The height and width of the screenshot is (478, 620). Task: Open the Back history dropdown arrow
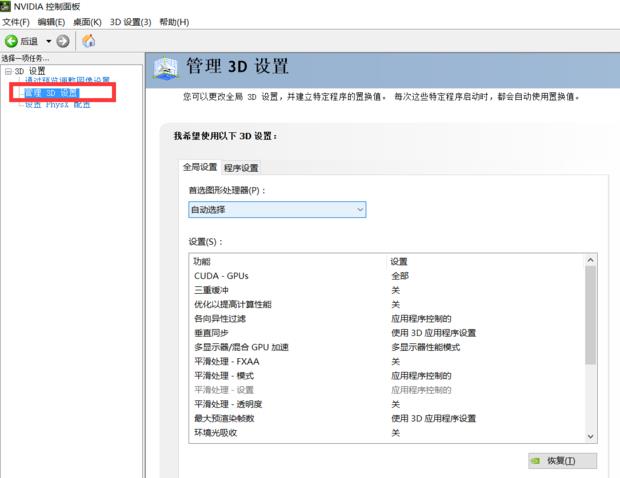pos(48,41)
